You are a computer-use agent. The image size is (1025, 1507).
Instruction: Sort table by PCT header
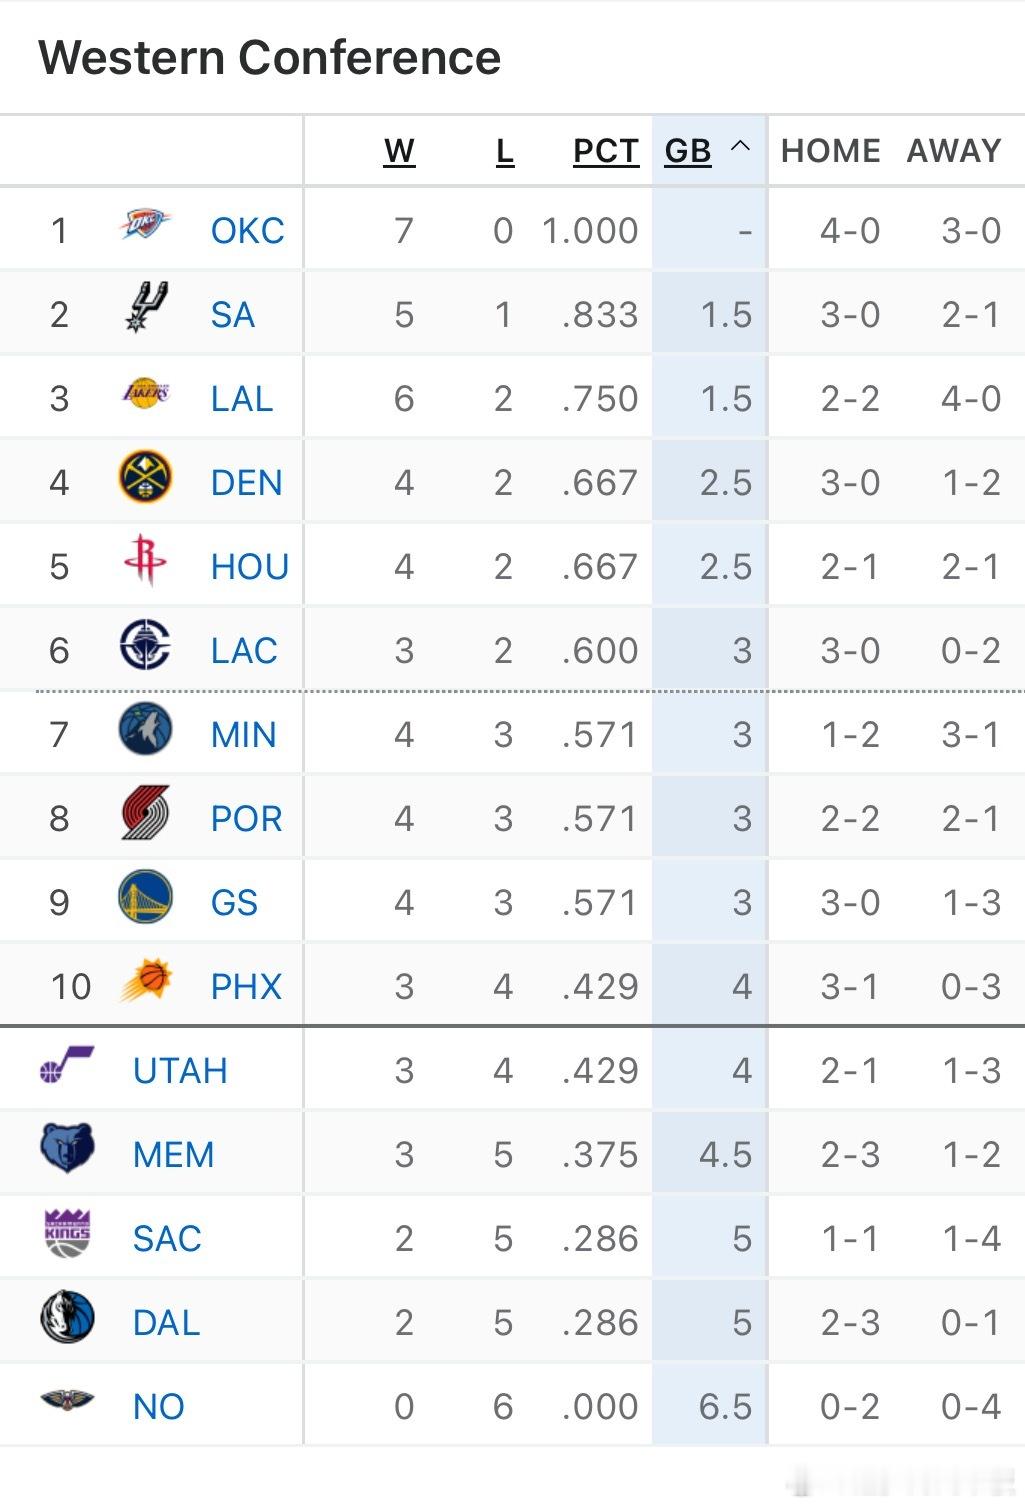[x=605, y=151]
